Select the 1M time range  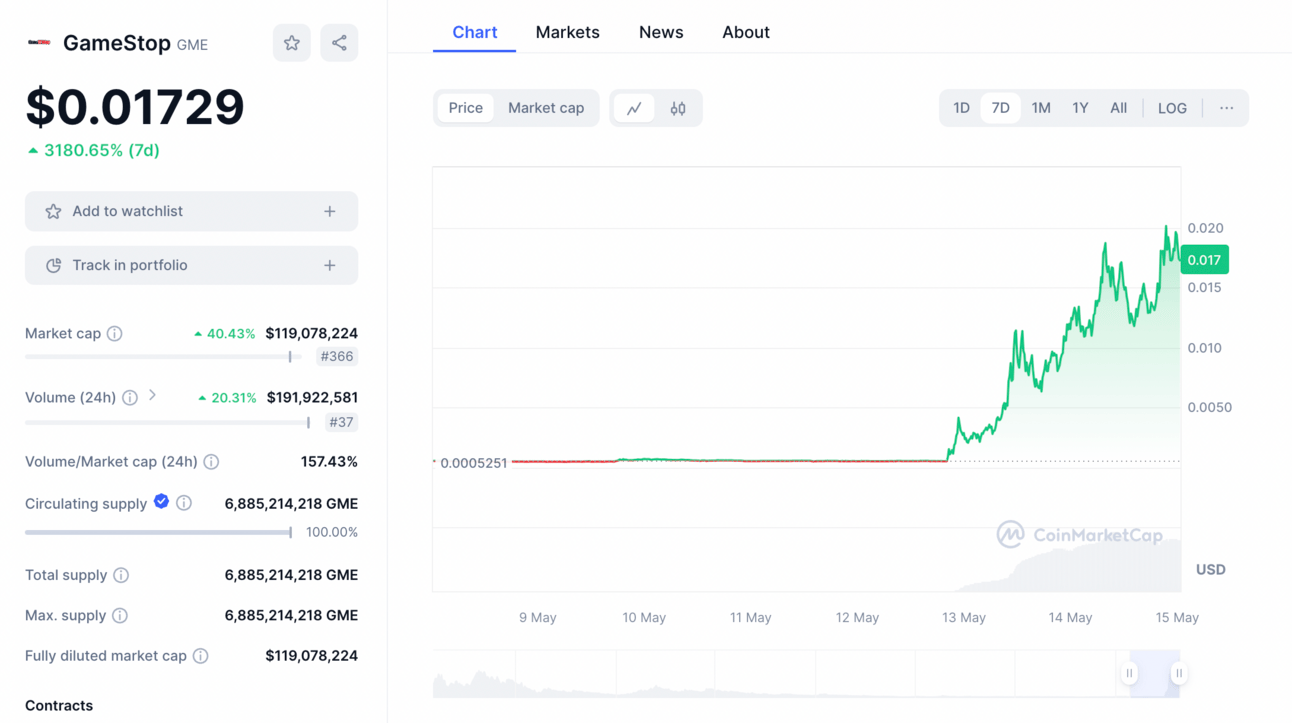[x=1041, y=108]
